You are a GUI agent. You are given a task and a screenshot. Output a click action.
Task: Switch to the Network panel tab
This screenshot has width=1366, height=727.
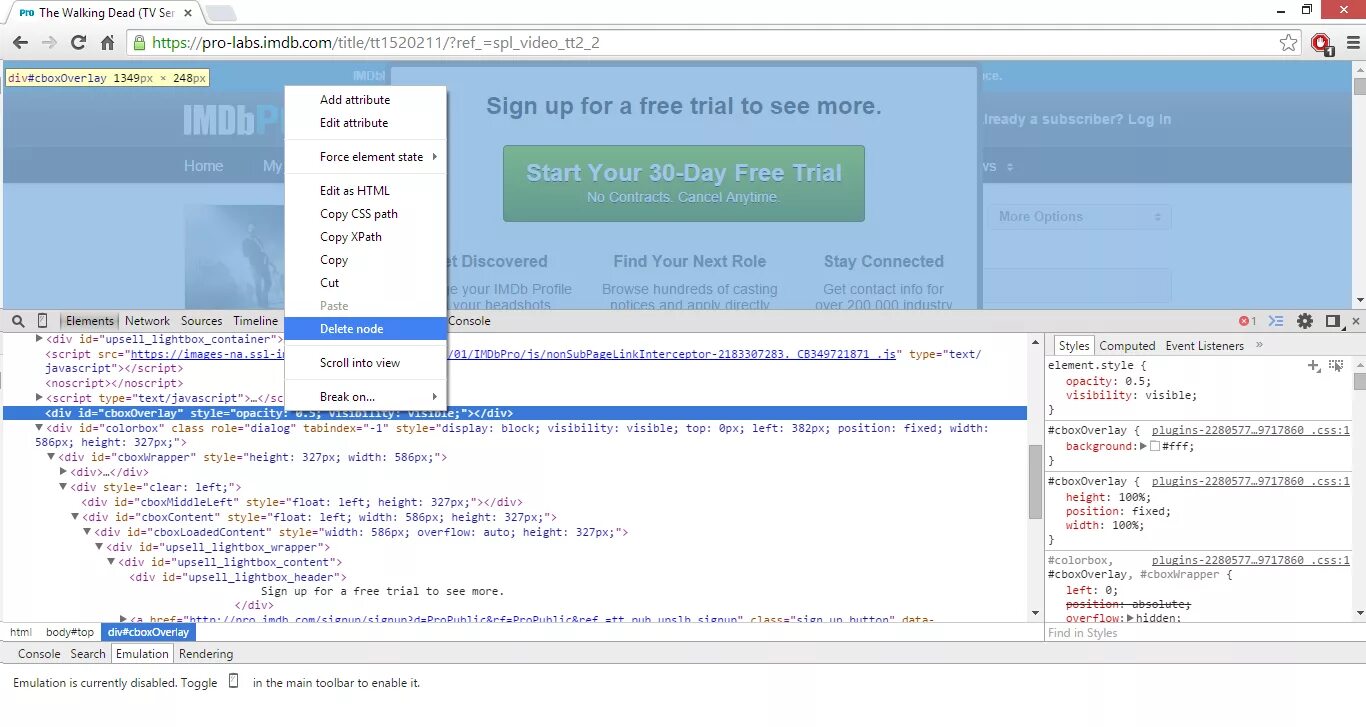pyautogui.click(x=147, y=321)
